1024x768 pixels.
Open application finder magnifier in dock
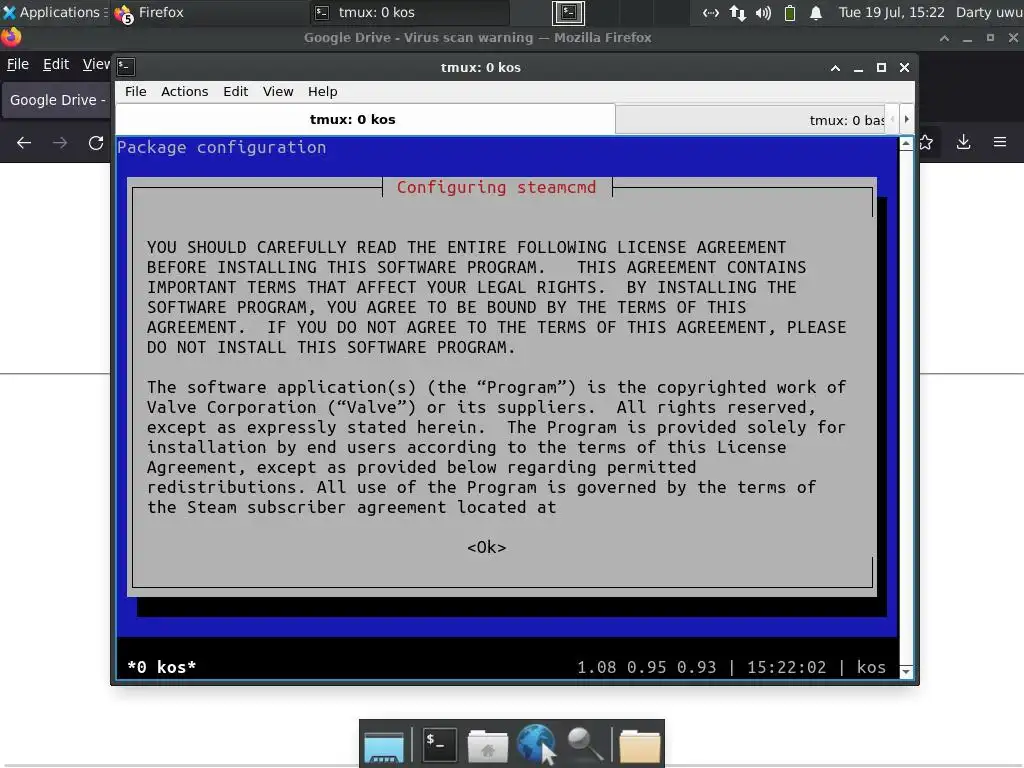(x=584, y=744)
